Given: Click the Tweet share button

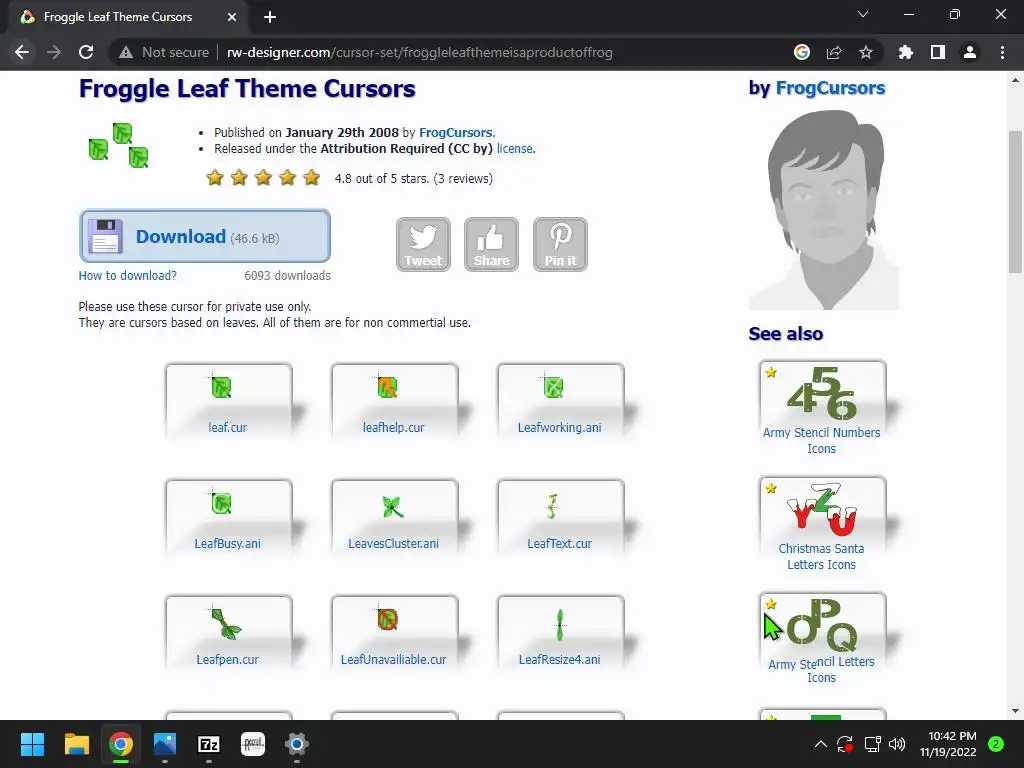Looking at the screenshot, I should tap(423, 244).
